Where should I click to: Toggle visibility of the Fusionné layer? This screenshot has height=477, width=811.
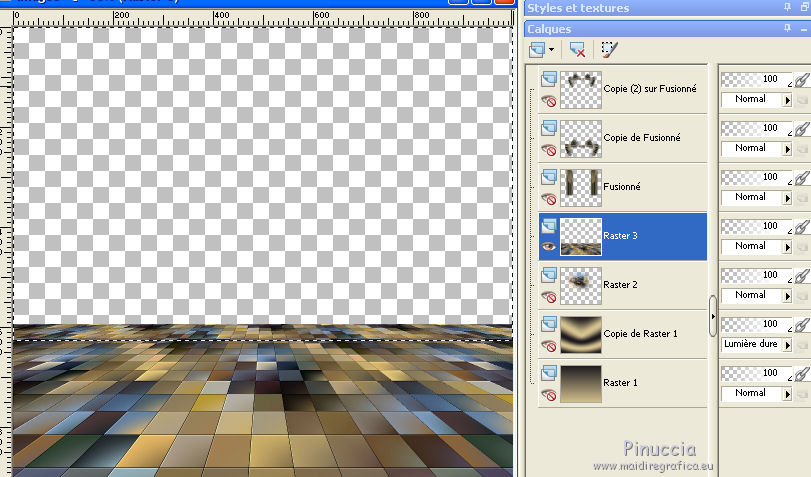coord(548,199)
